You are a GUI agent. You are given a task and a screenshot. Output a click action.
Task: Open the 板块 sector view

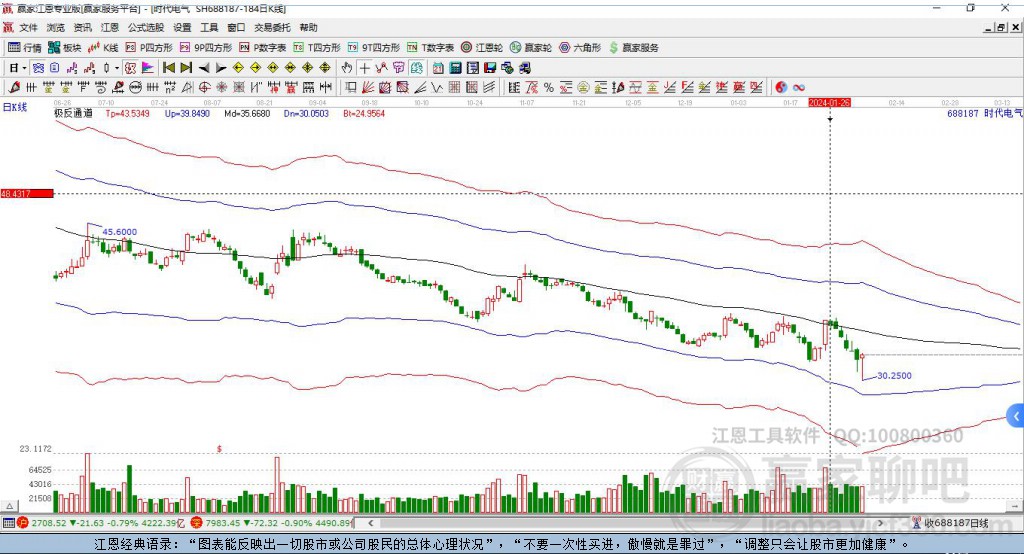pos(64,48)
